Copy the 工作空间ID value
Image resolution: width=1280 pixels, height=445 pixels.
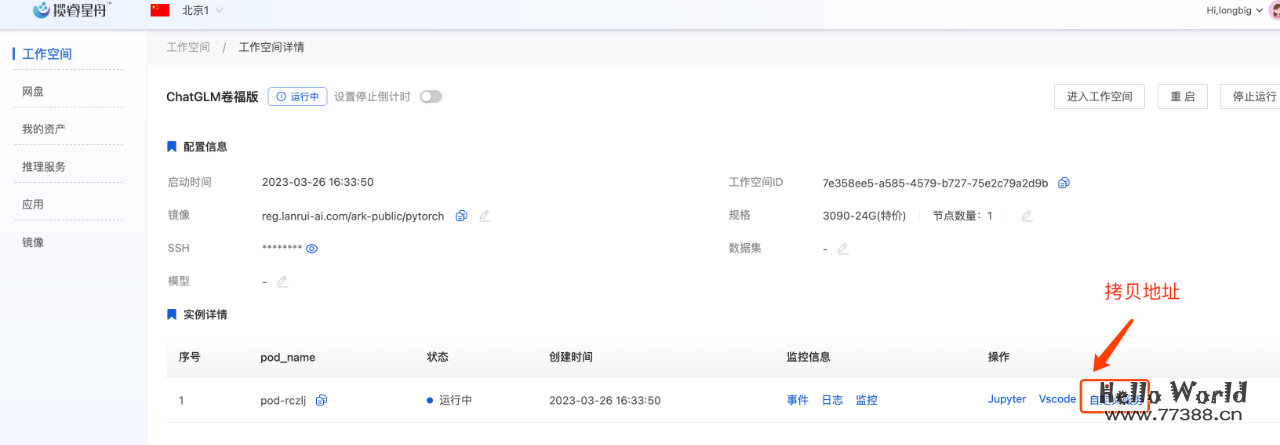[1064, 183]
